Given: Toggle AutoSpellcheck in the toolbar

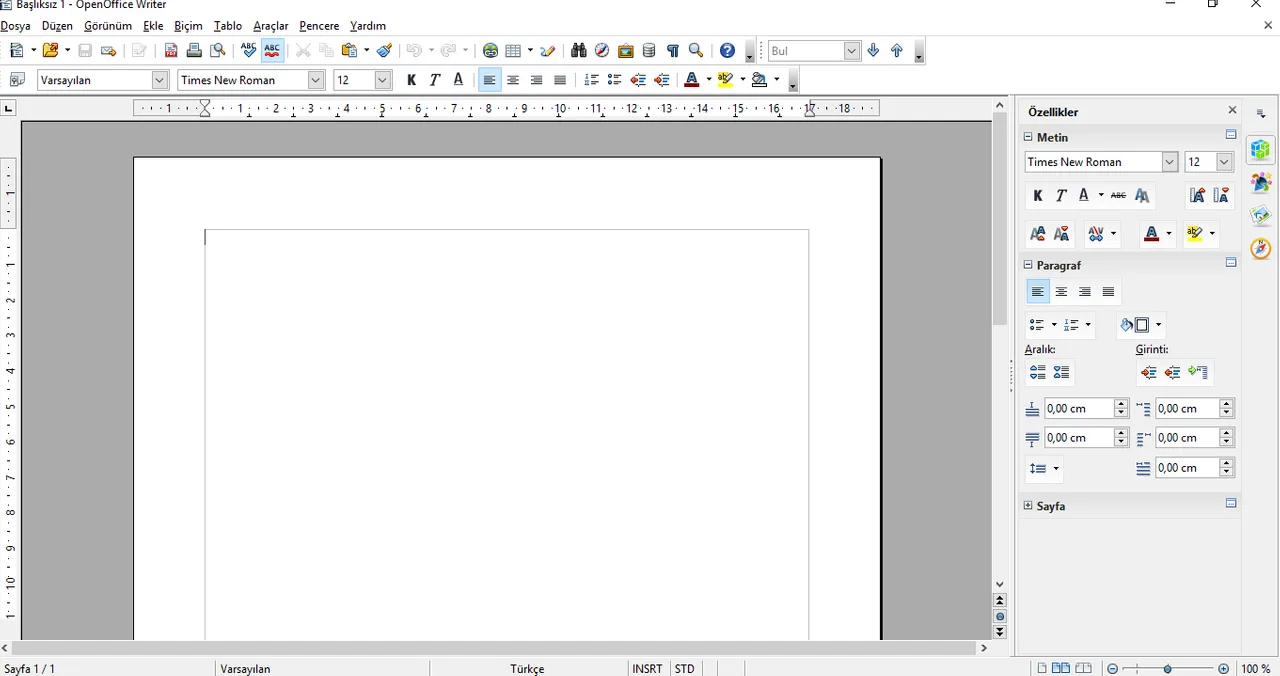Looking at the screenshot, I should (x=272, y=50).
